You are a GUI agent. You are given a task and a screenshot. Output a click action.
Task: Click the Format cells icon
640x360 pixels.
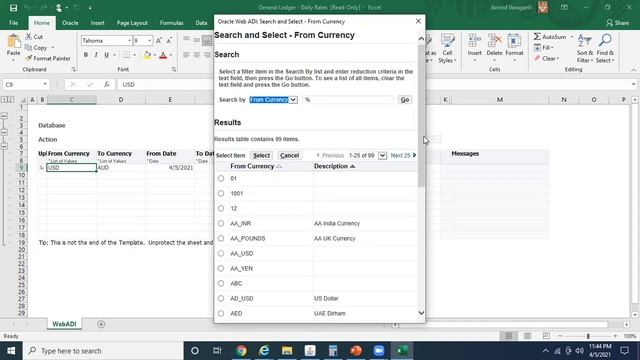click(x=514, y=41)
